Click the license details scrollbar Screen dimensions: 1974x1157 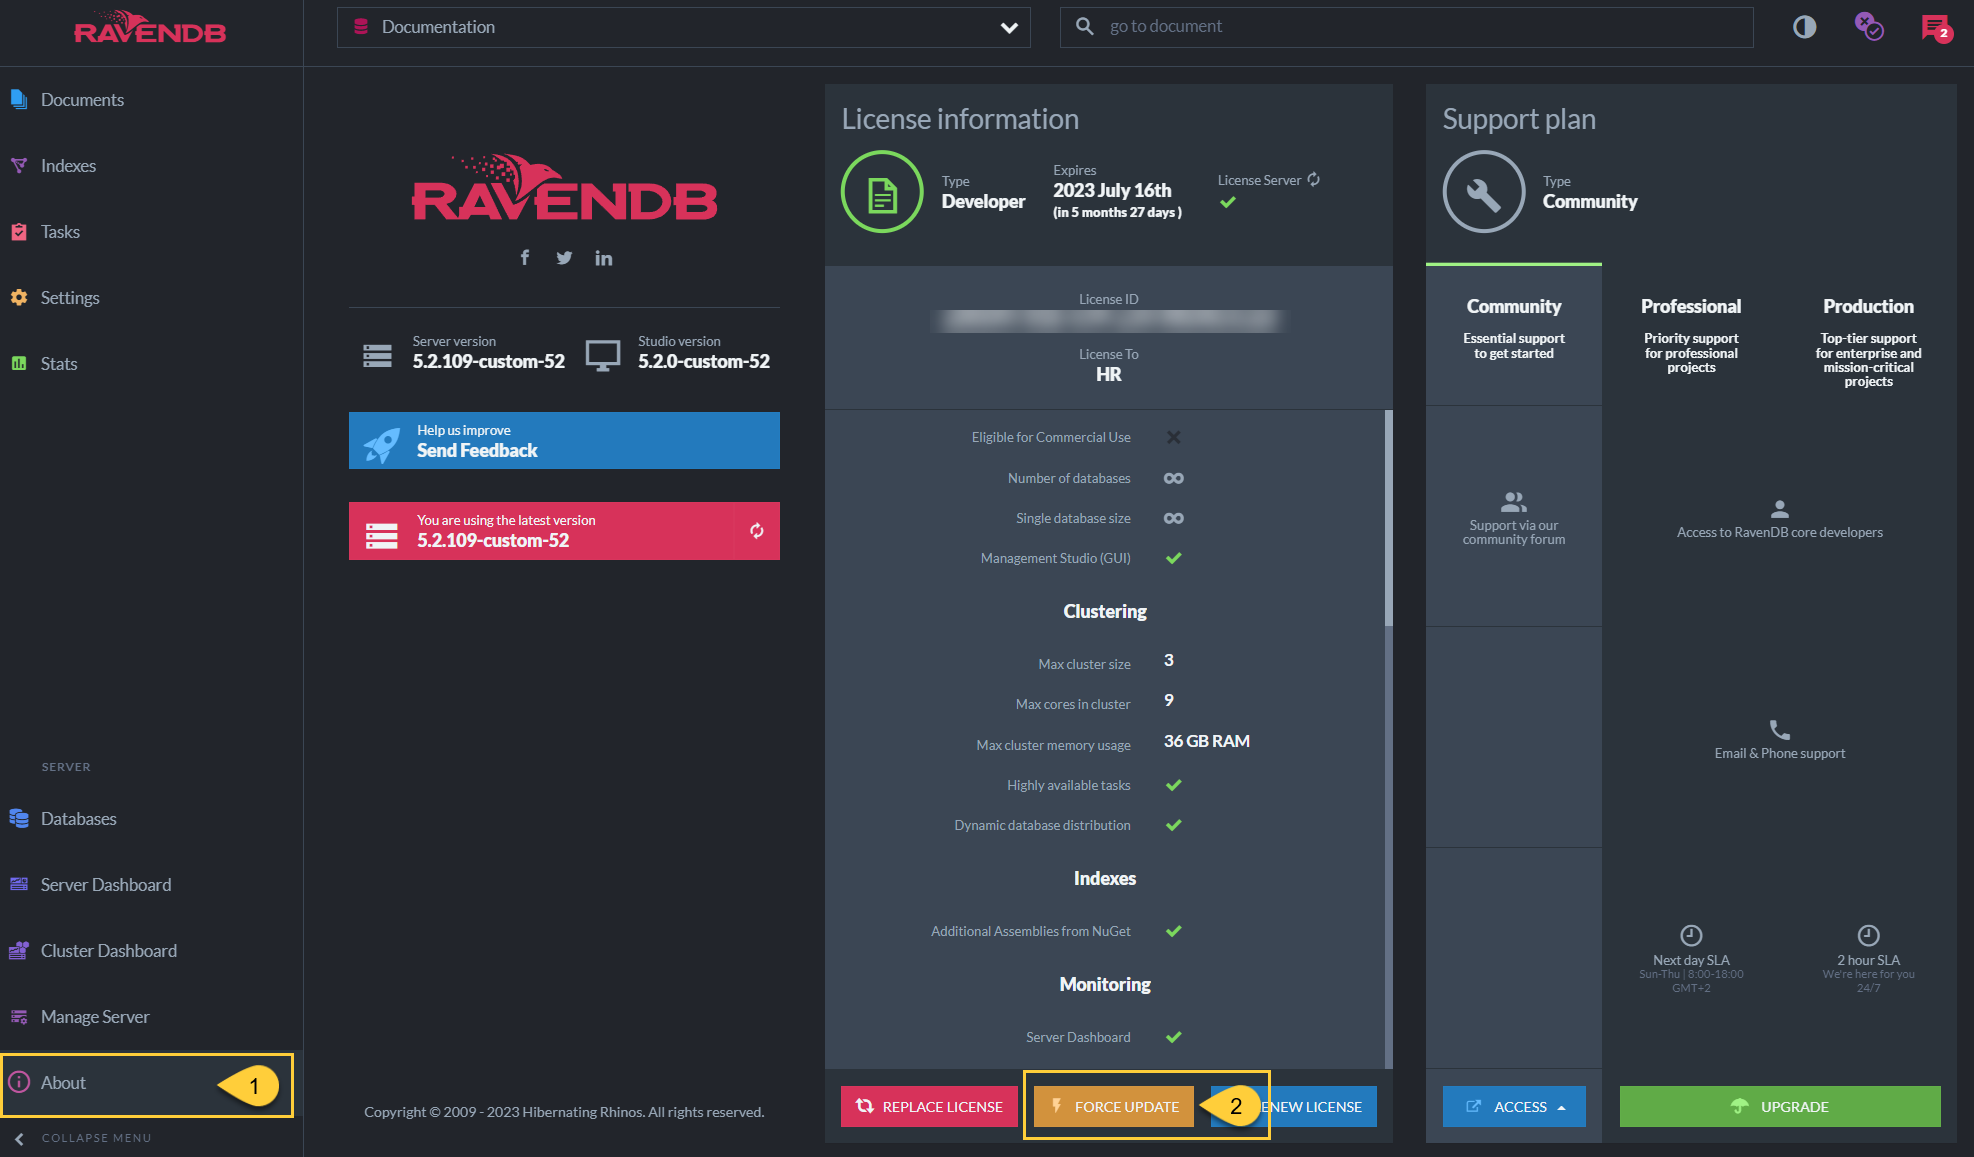pos(1388,518)
